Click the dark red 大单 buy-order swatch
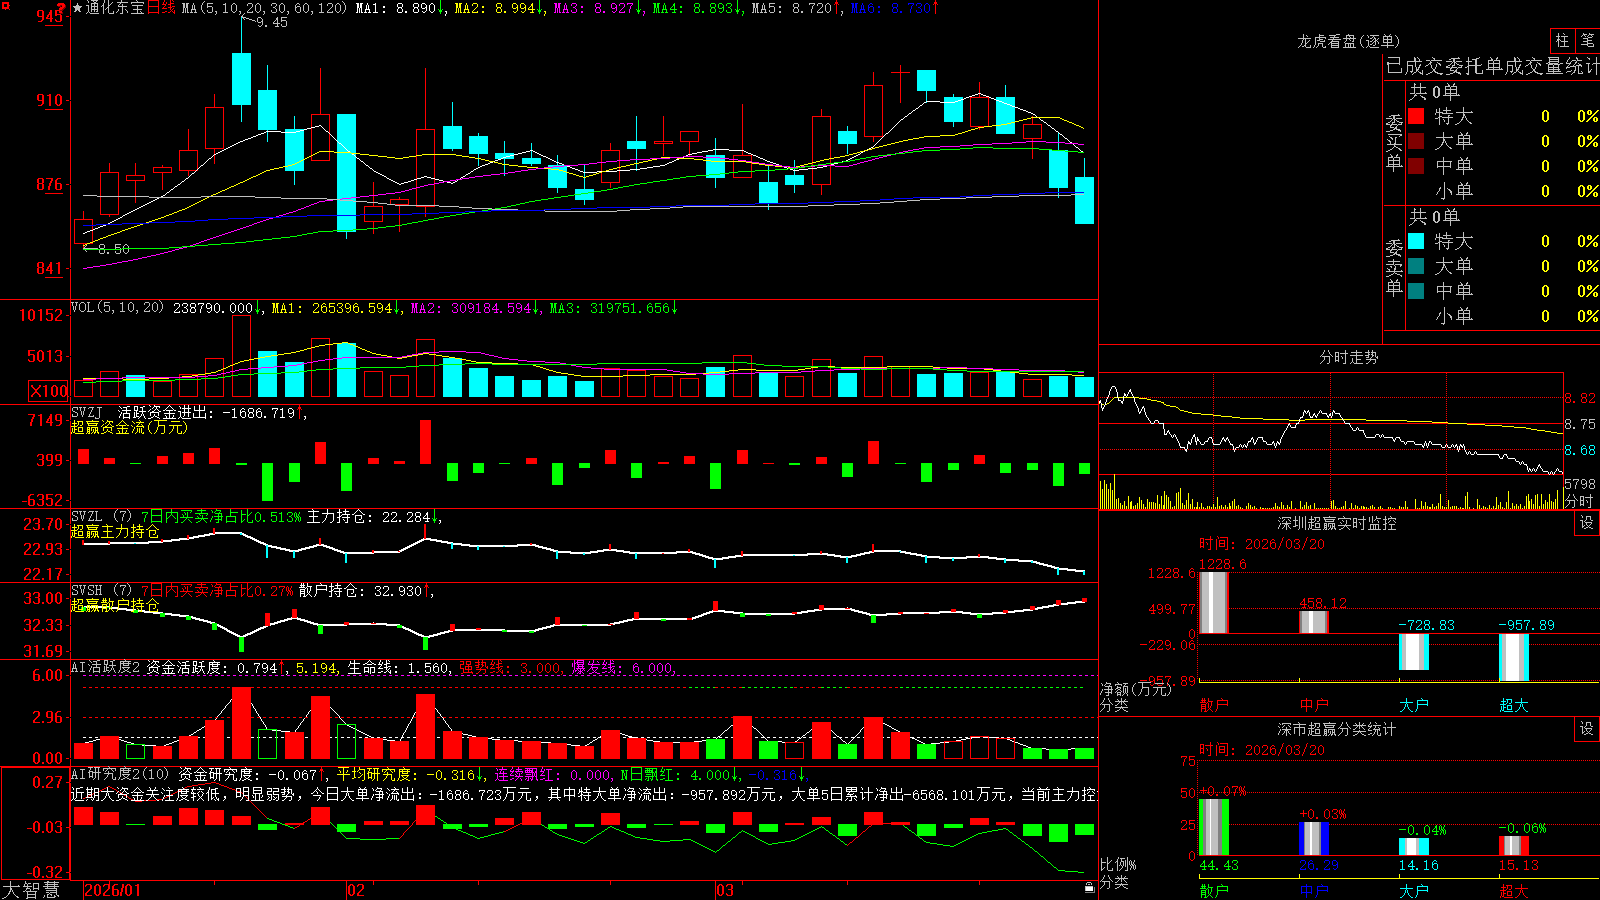 pyautogui.click(x=1416, y=141)
